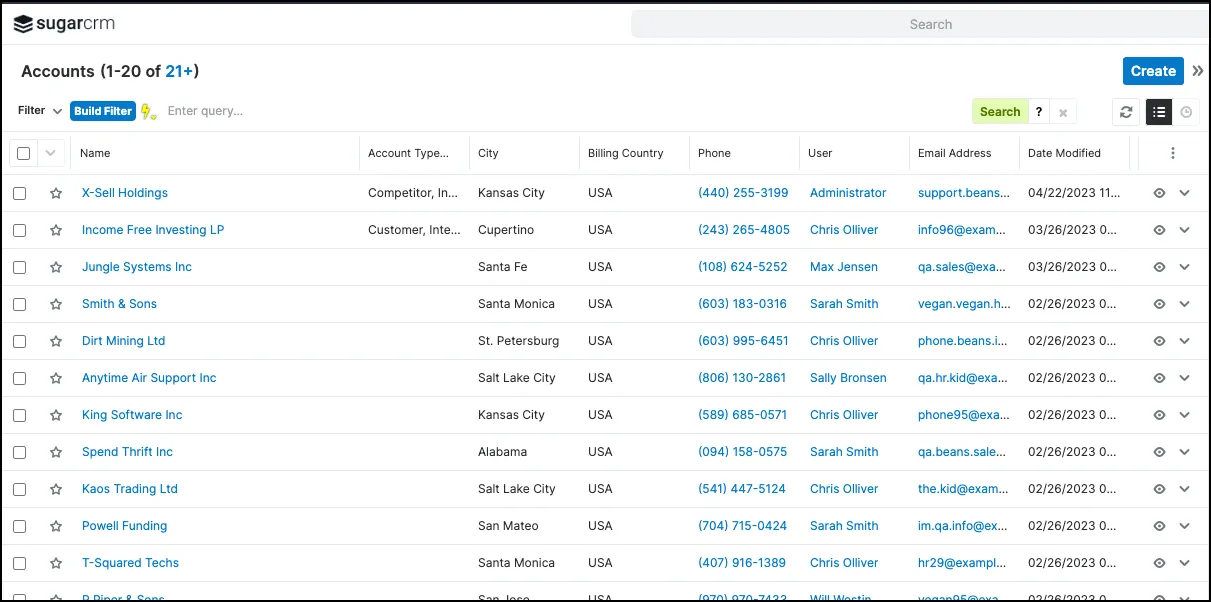Viewport: 1211px width, 602px height.
Task: Preview Income Free Investing LP record
Action: point(1159,230)
